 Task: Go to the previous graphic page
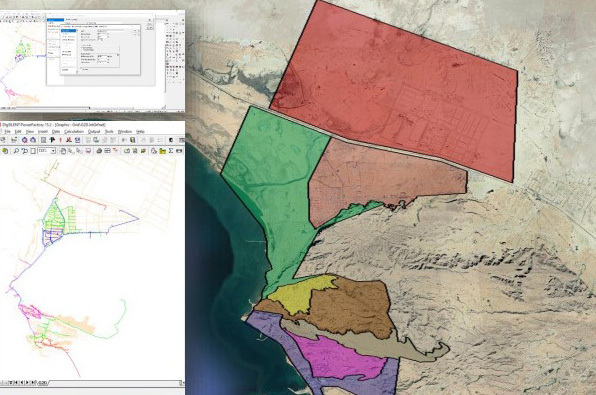(x=22, y=382)
